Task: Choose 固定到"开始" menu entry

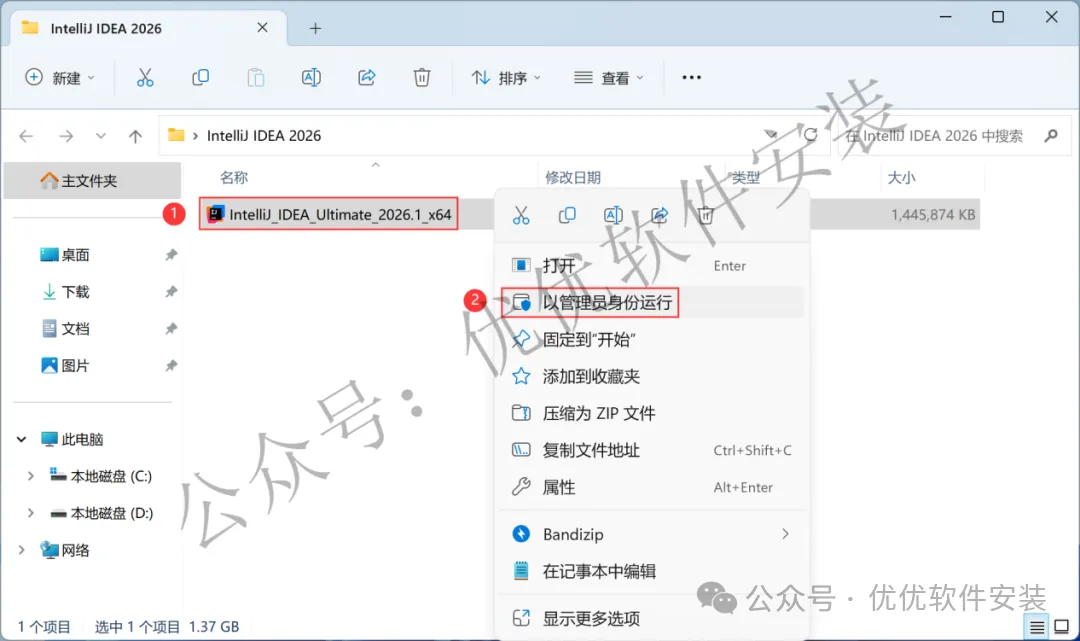Action: click(652, 339)
